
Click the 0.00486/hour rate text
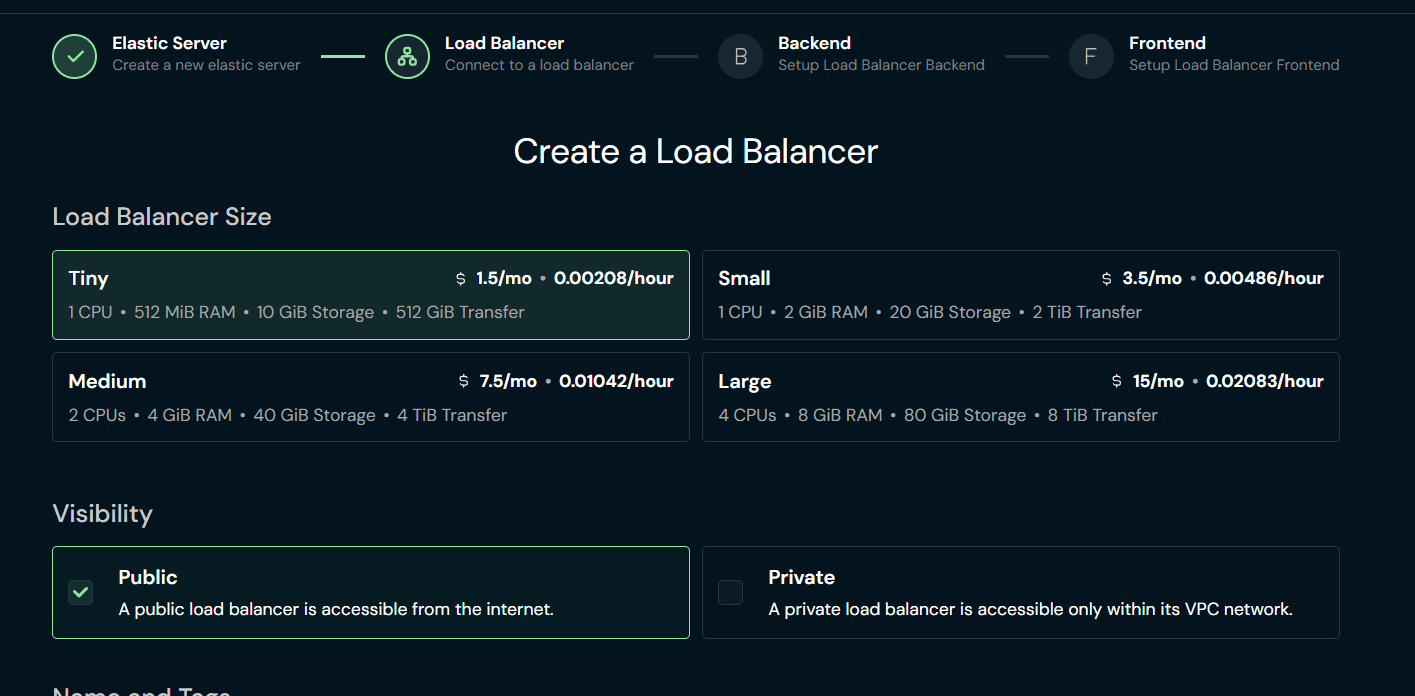coord(1264,278)
